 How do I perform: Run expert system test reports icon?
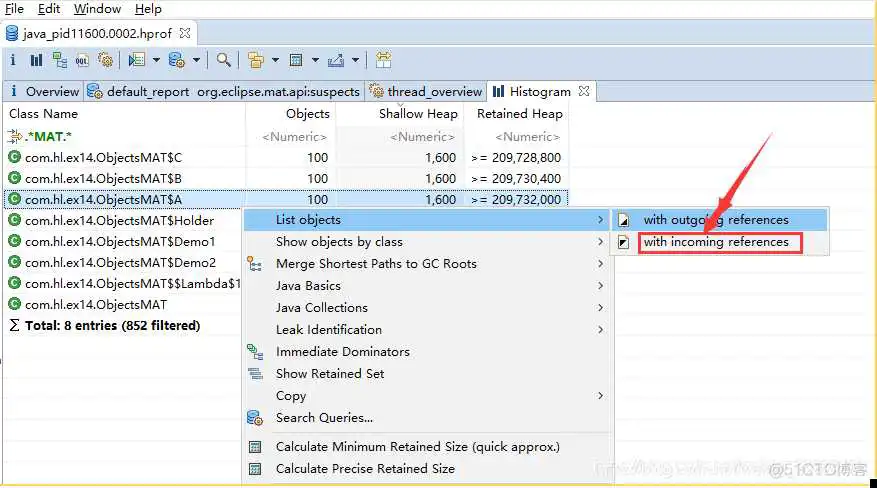pyautogui.click(x=136, y=60)
